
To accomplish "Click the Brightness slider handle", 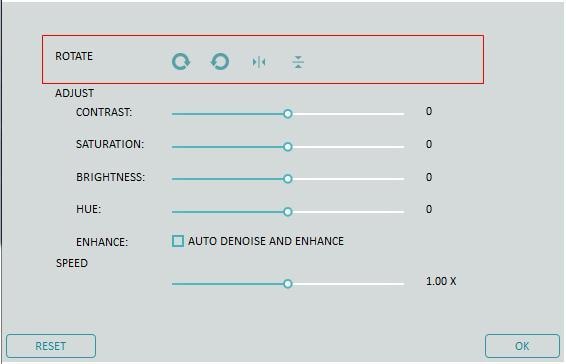I will (x=287, y=179).
